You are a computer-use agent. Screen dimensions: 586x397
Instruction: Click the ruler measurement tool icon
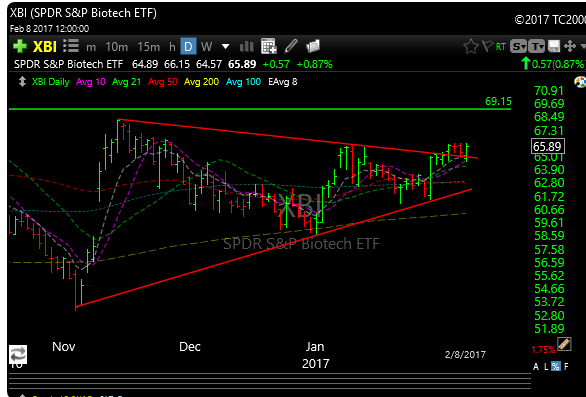point(564,344)
